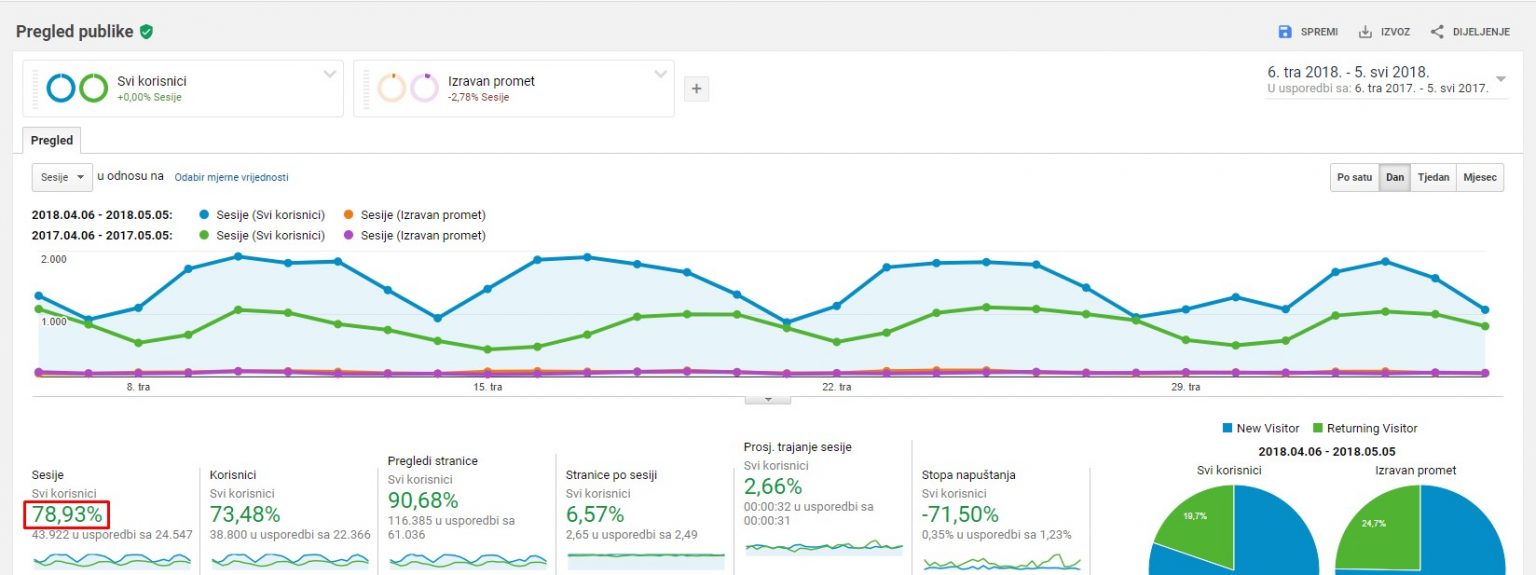This screenshot has height=575, width=1536.
Task: Click the Izravan promet segment donut icons
Action: [408, 88]
